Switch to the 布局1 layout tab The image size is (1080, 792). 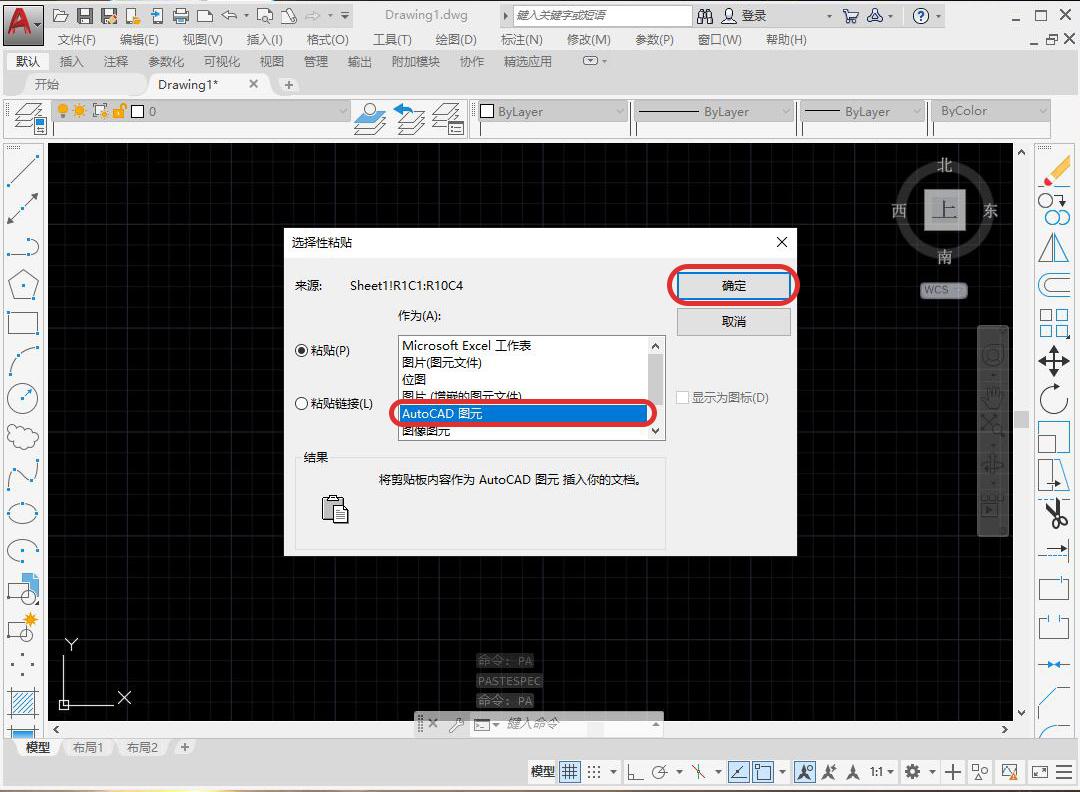point(87,747)
